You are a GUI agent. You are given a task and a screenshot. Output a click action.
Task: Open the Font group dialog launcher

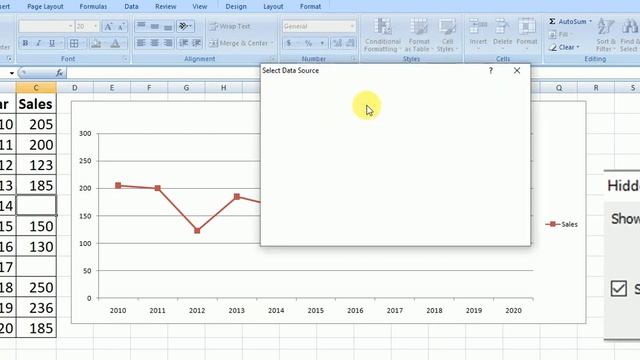[x=125, y=59]
